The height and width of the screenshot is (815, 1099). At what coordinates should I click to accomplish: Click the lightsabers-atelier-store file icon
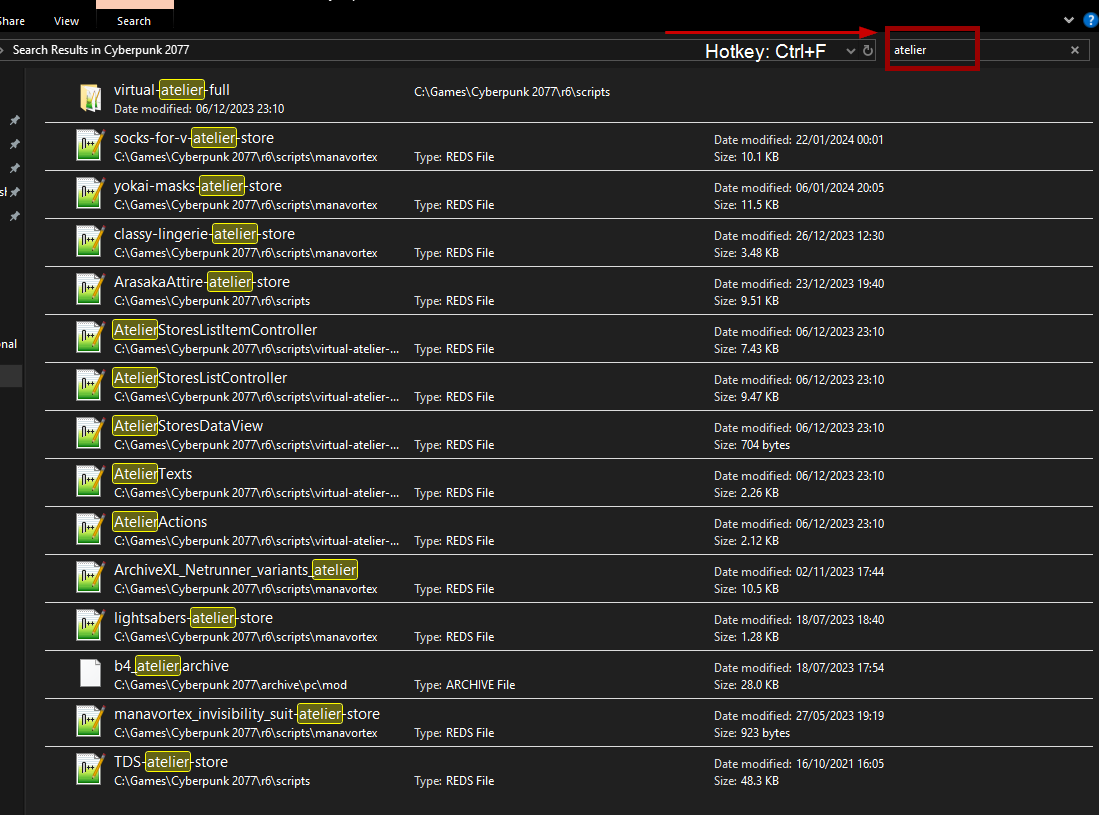(x=92, y=626)
